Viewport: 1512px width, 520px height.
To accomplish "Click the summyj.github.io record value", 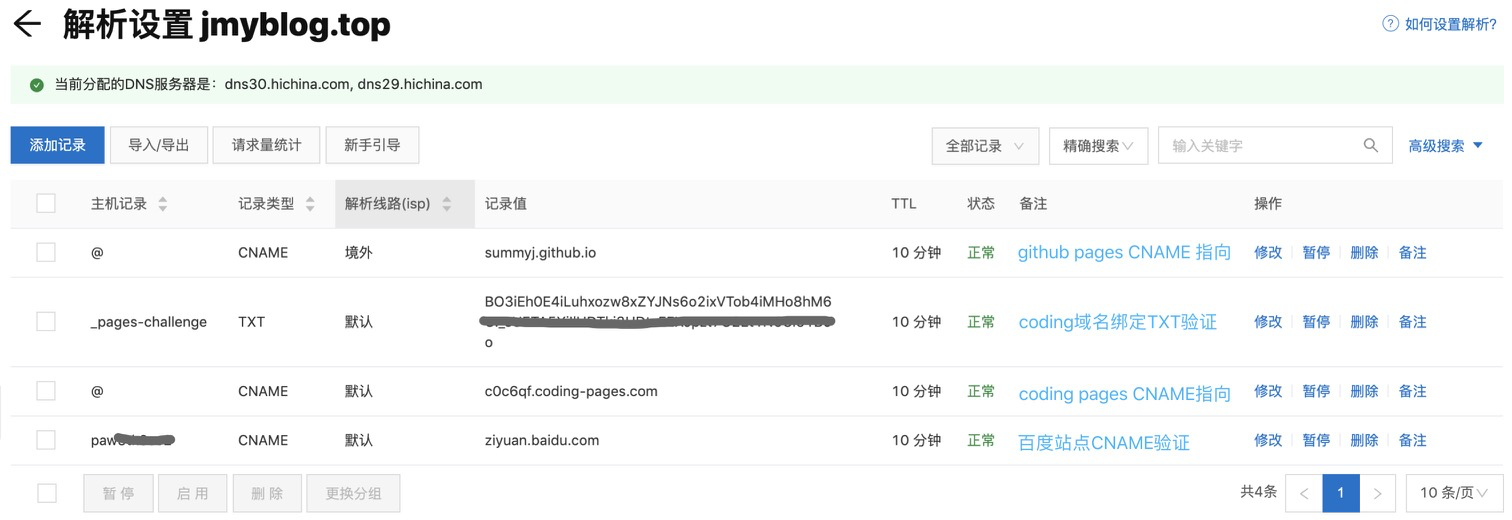I will coord(540,253).
